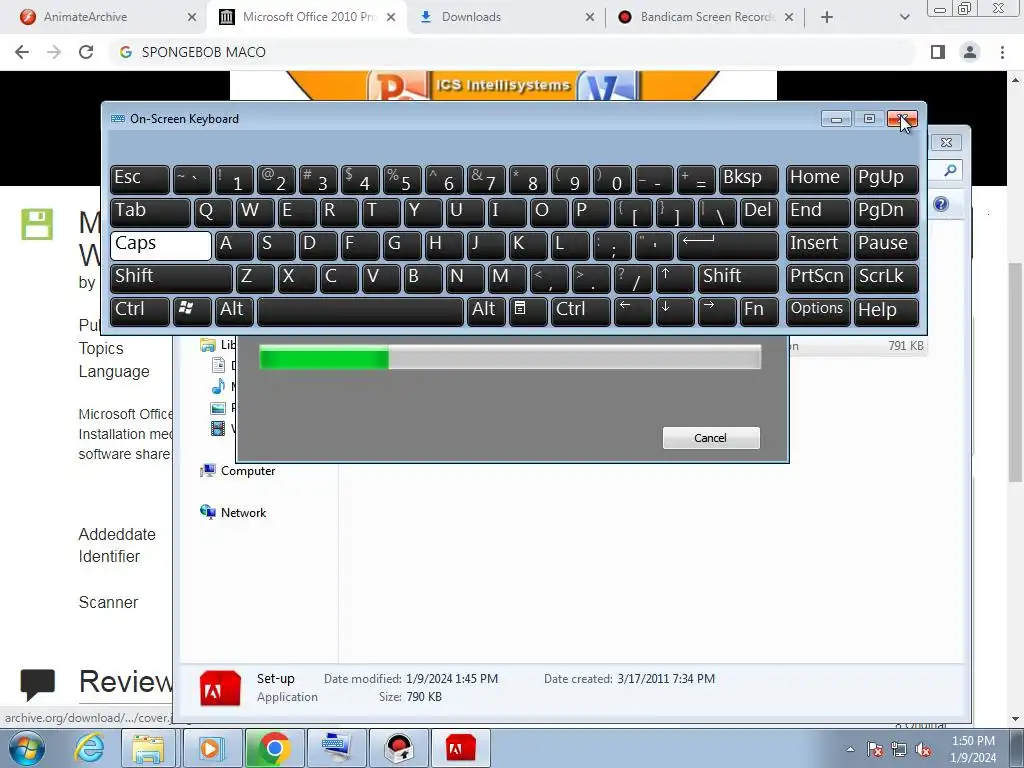Click the Bksp key
This screenshot has width=1024, height=768.
coord(748,179)
